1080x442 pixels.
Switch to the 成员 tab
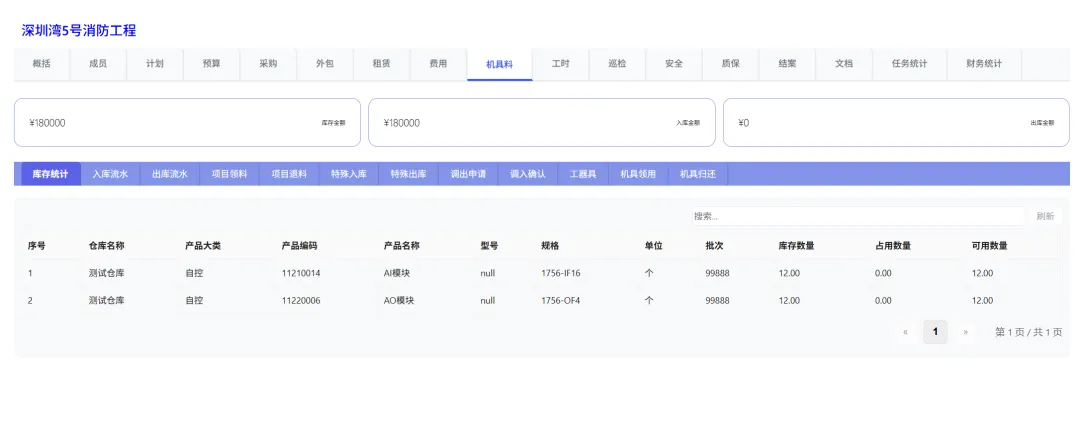[x=98, y=64]
